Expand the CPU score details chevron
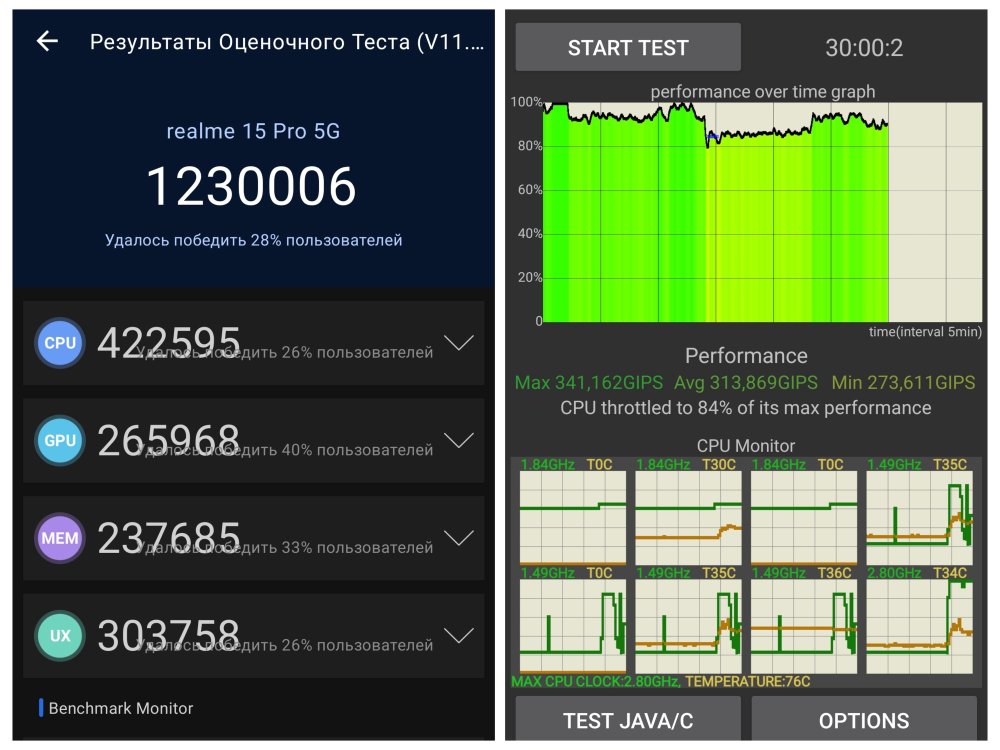Image resolution: width=1000 pixels, height=750 pixels. coord(459,343)
